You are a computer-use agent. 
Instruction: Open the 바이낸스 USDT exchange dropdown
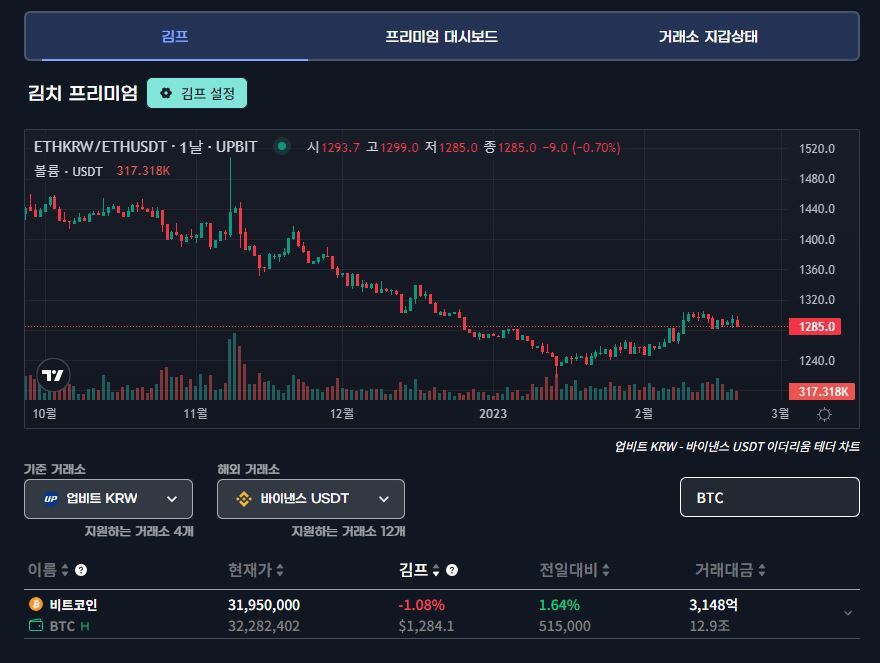311,499
